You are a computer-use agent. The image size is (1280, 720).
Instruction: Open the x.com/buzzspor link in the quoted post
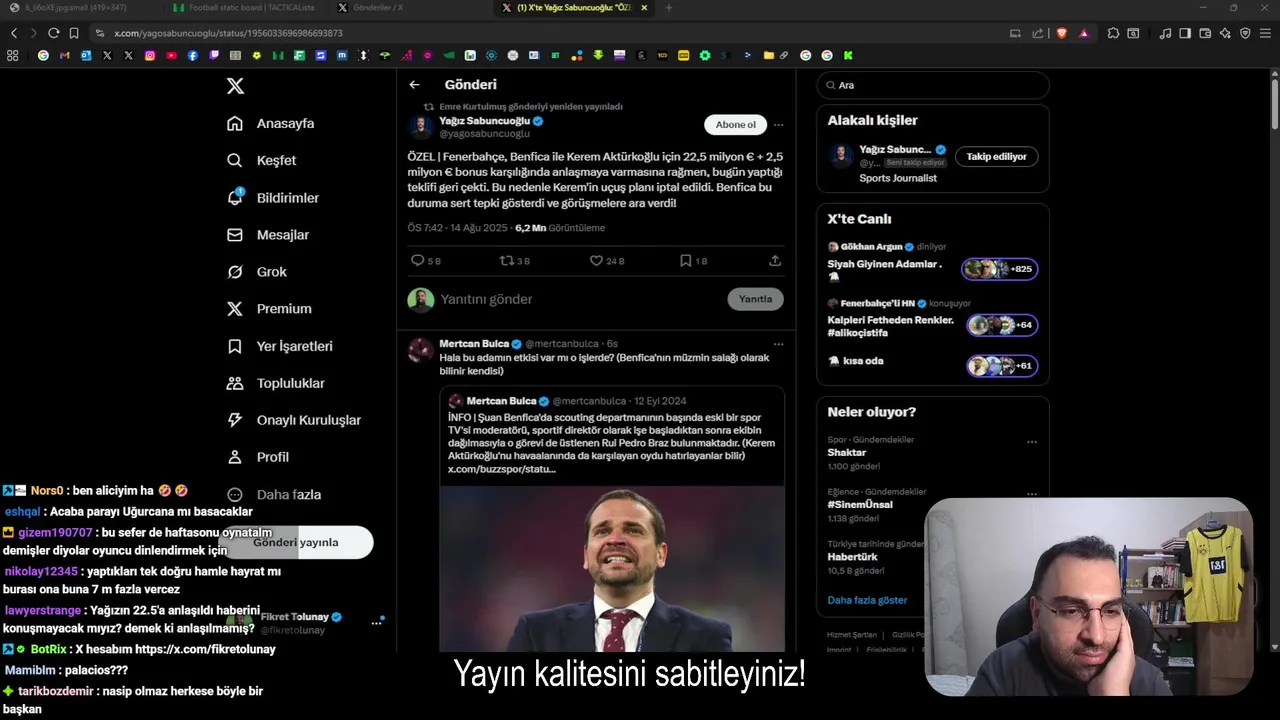[502, 469]
